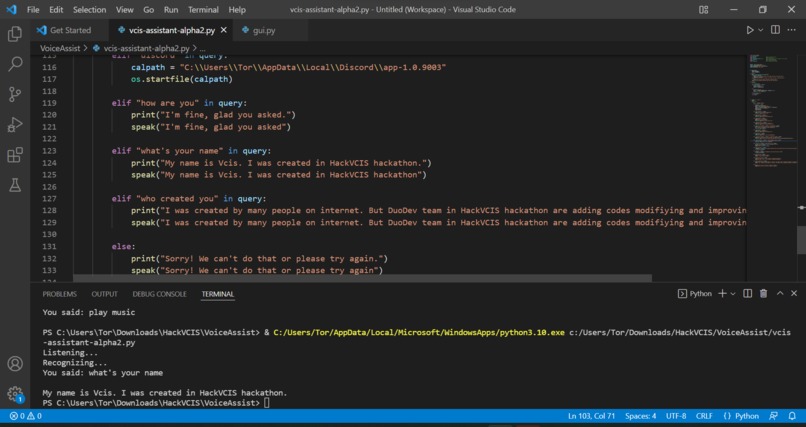Open the Help menu
This screenshot has height=427, width=806.
(x=237, y=10)
